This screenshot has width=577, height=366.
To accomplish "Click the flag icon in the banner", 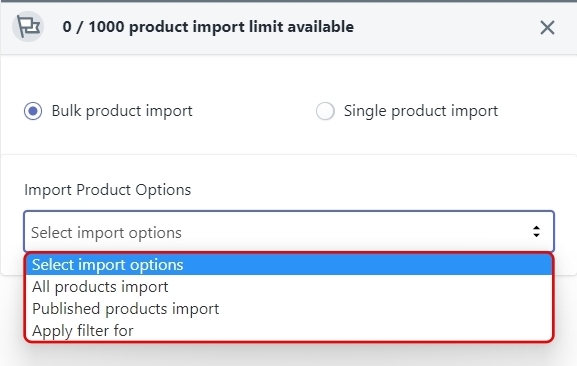I will tap(28, 26).
